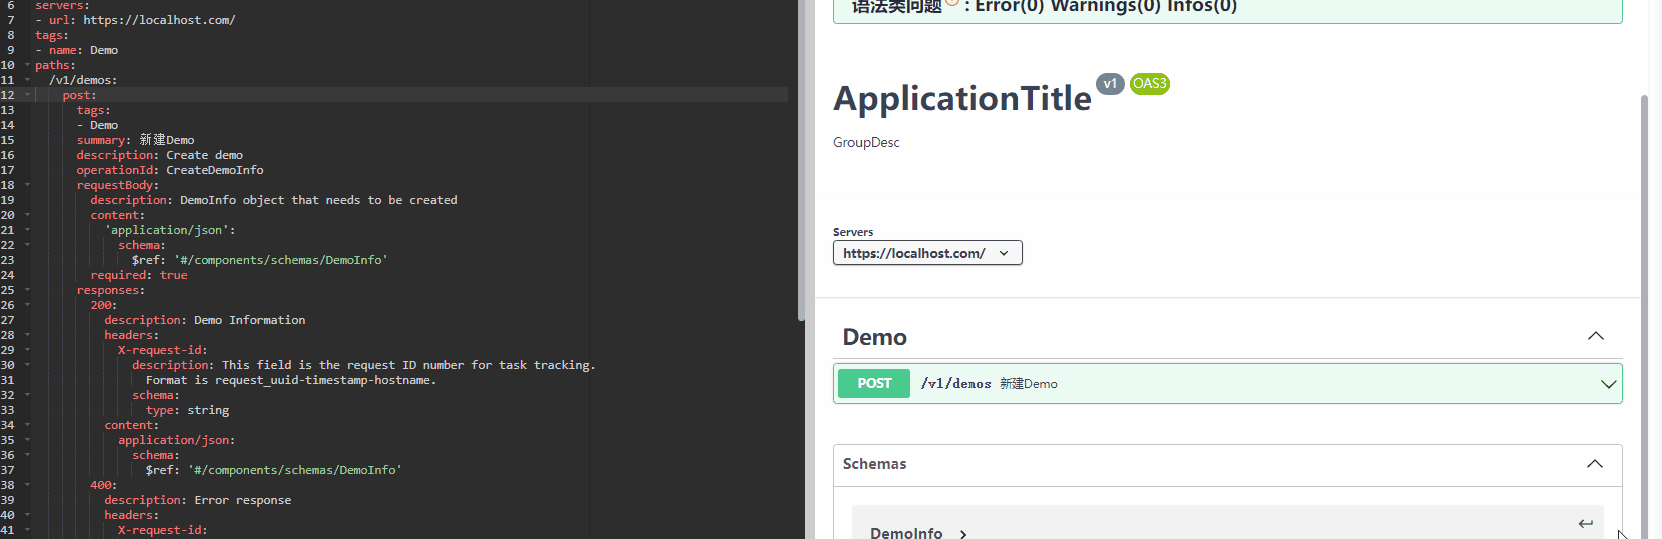1662x539 pixels.
Task: Expand the DemoInfo schema arrow
Action: [963, 534]
